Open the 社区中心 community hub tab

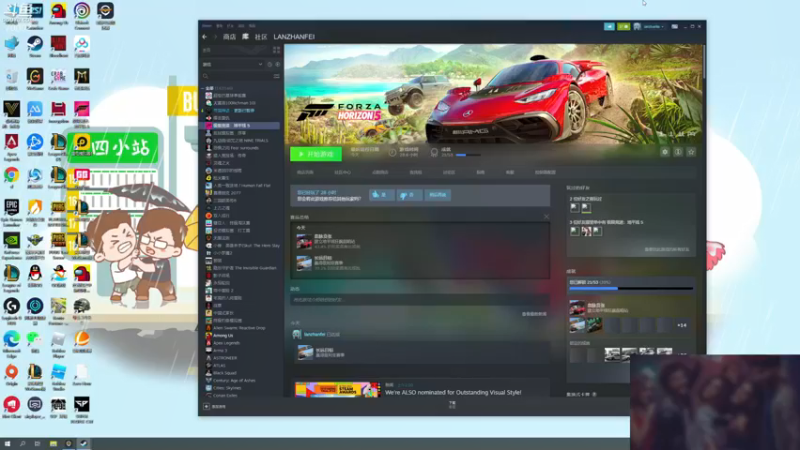tap(342, 172)
